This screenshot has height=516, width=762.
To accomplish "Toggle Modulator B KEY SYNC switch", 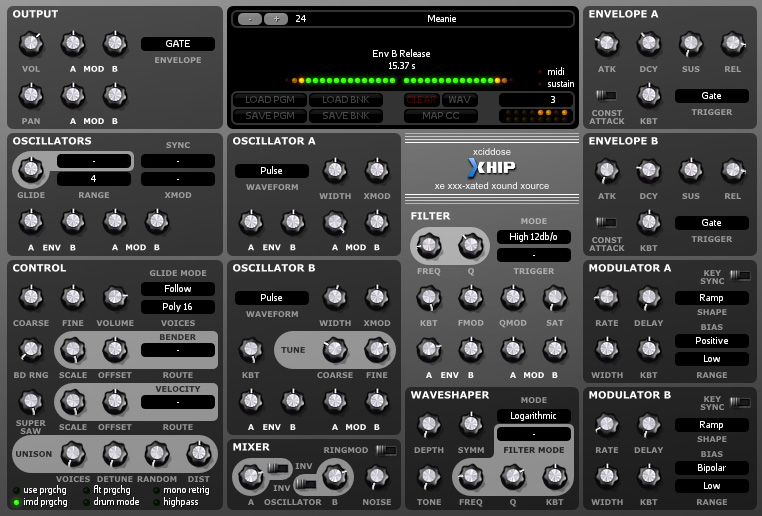I will pos(740,402).
